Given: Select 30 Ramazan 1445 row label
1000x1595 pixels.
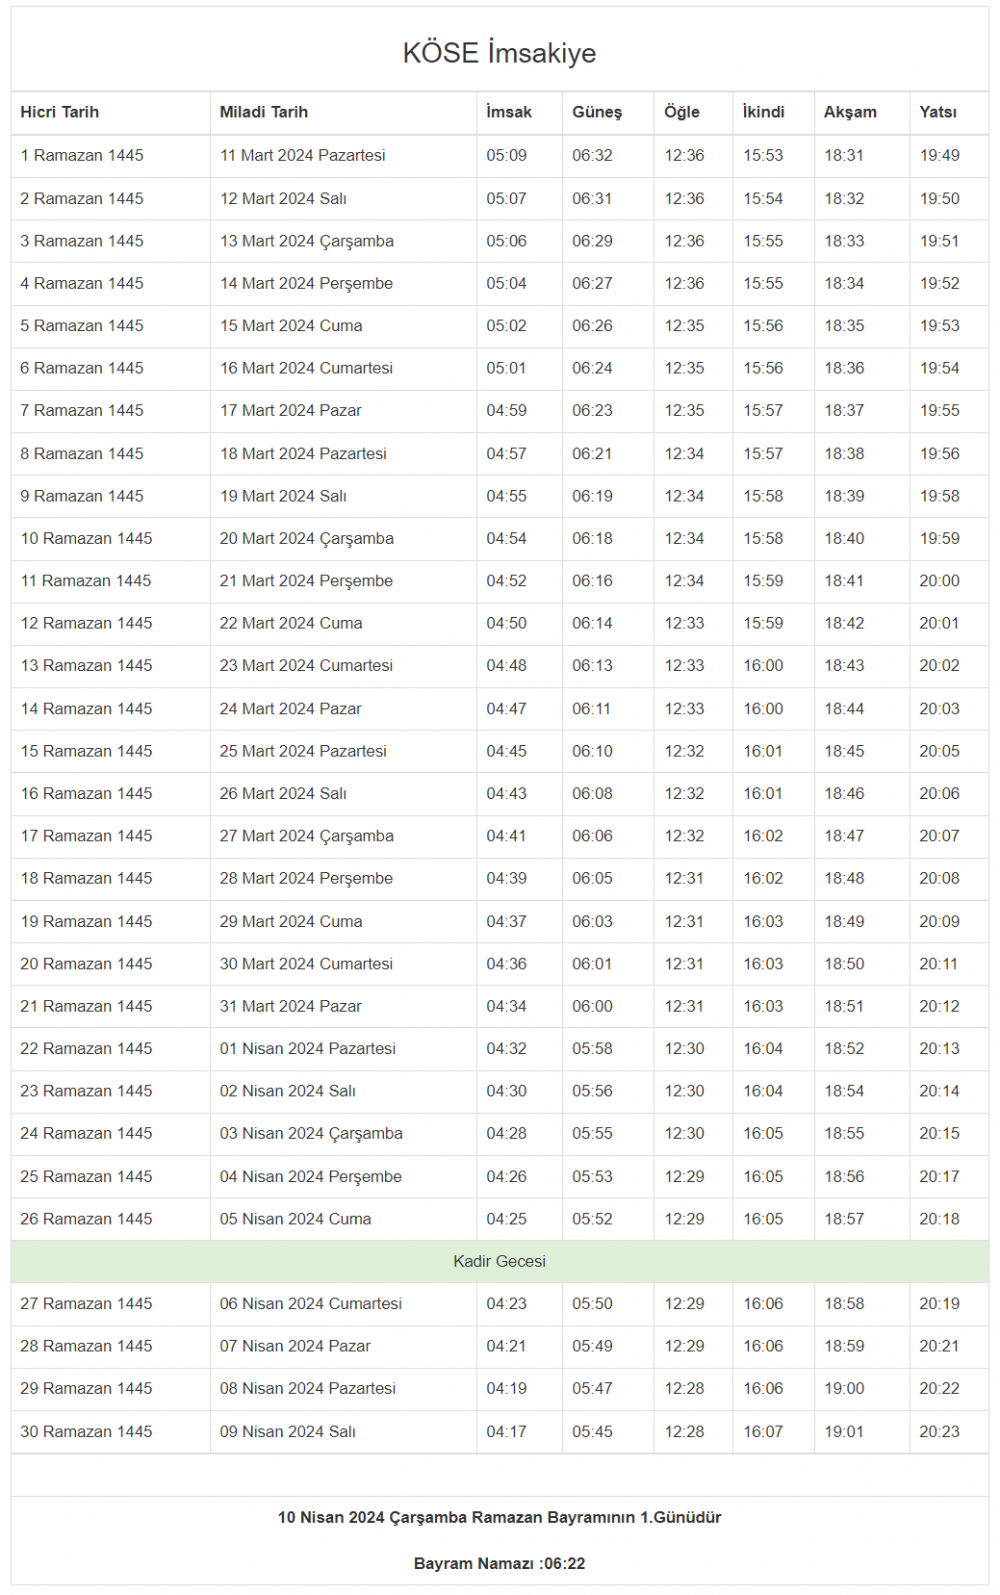Looking at the screenshot, I should click(86, 1431).
